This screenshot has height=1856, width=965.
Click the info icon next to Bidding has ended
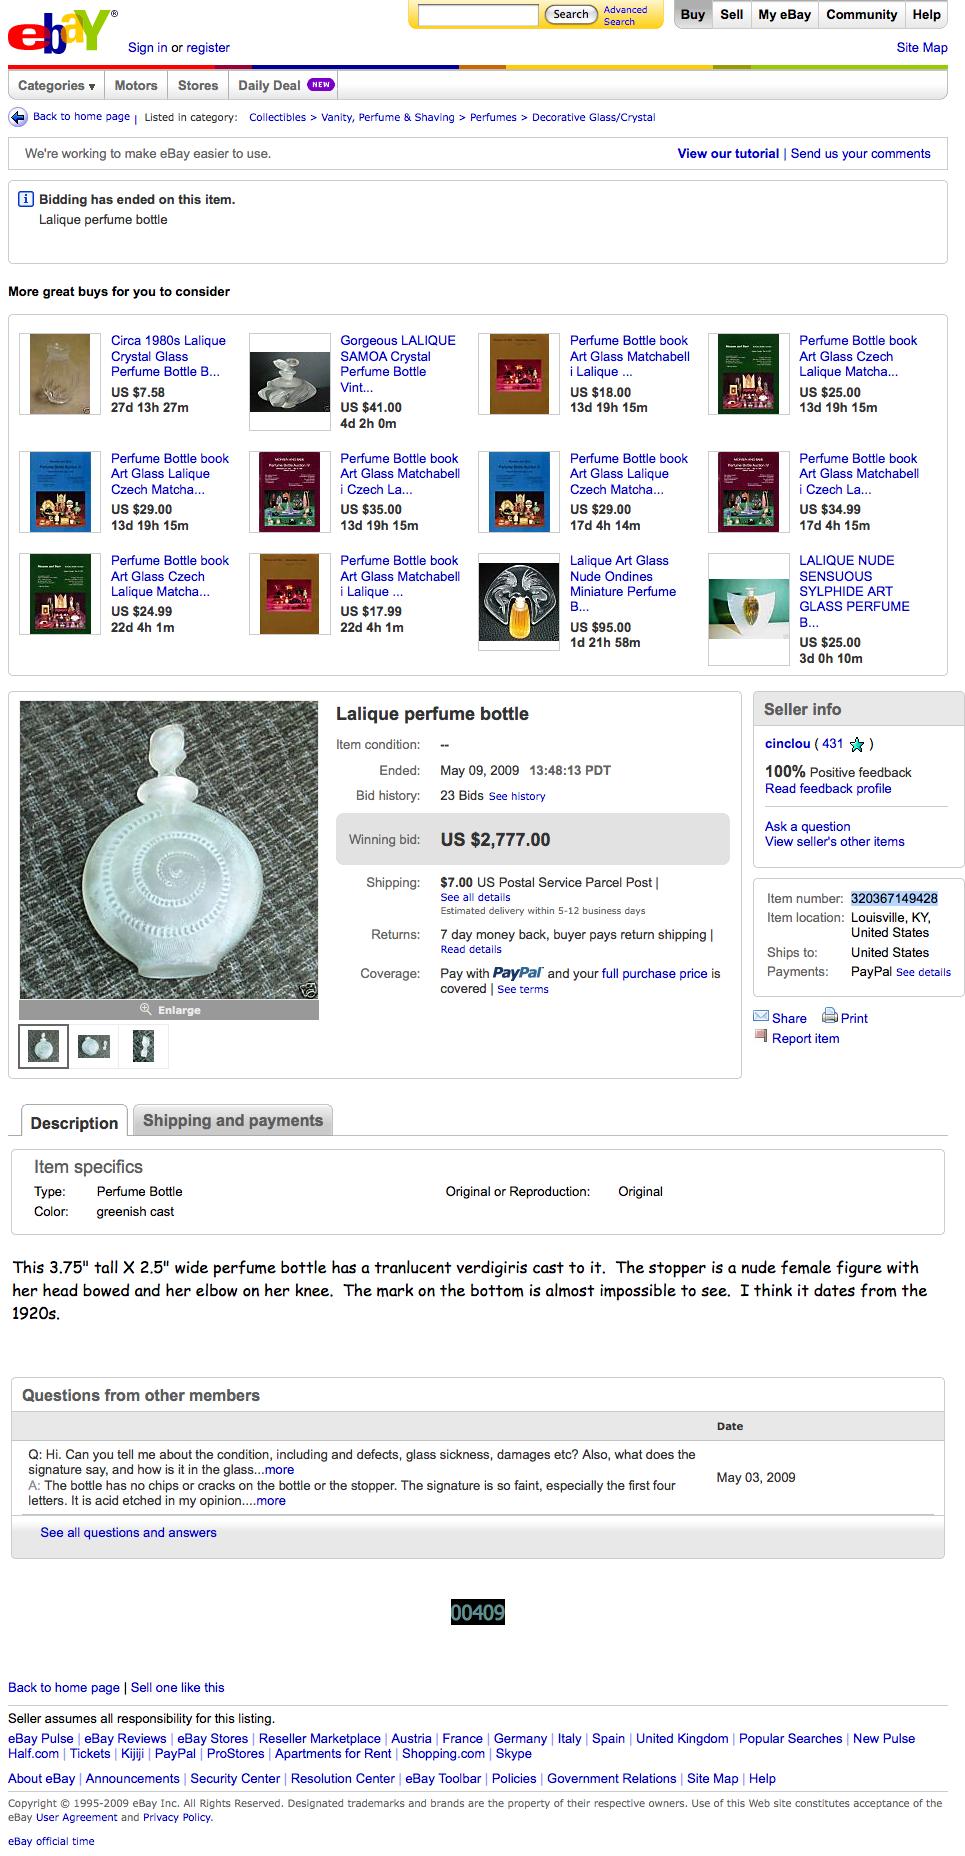point(27,199)
